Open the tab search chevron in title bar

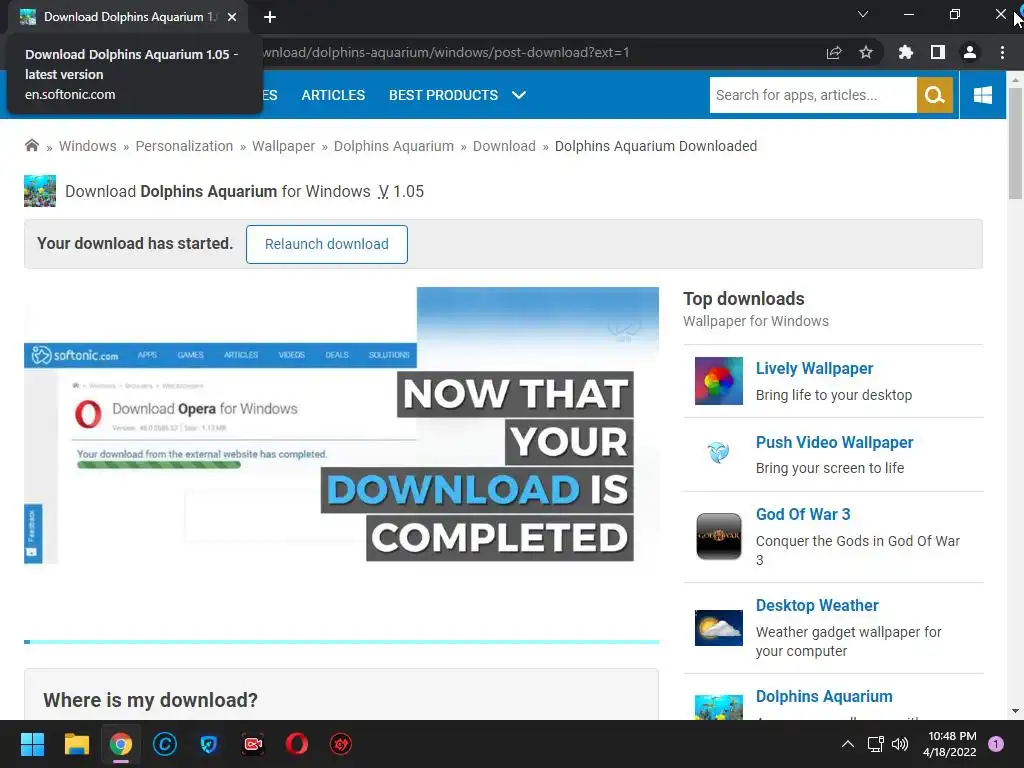[x=863, y=14]
